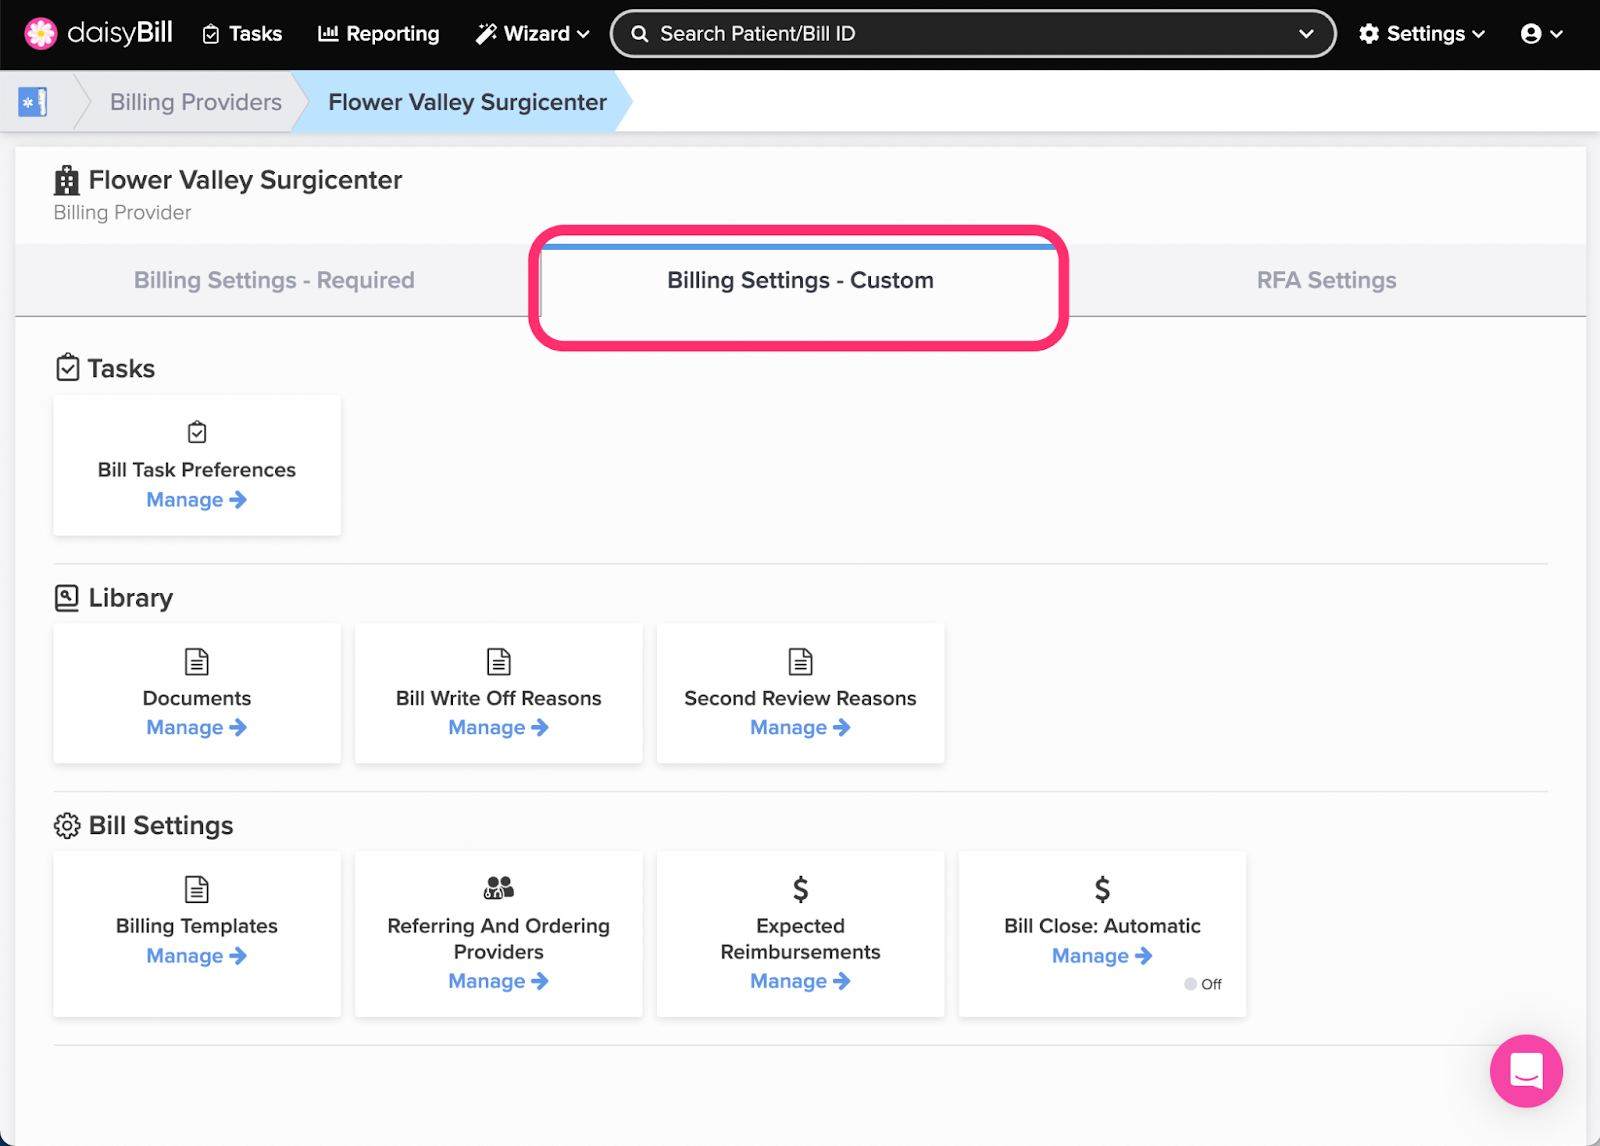
Task: Go to Billing Providers breadcrumb
Action: [x=196, y=102]
